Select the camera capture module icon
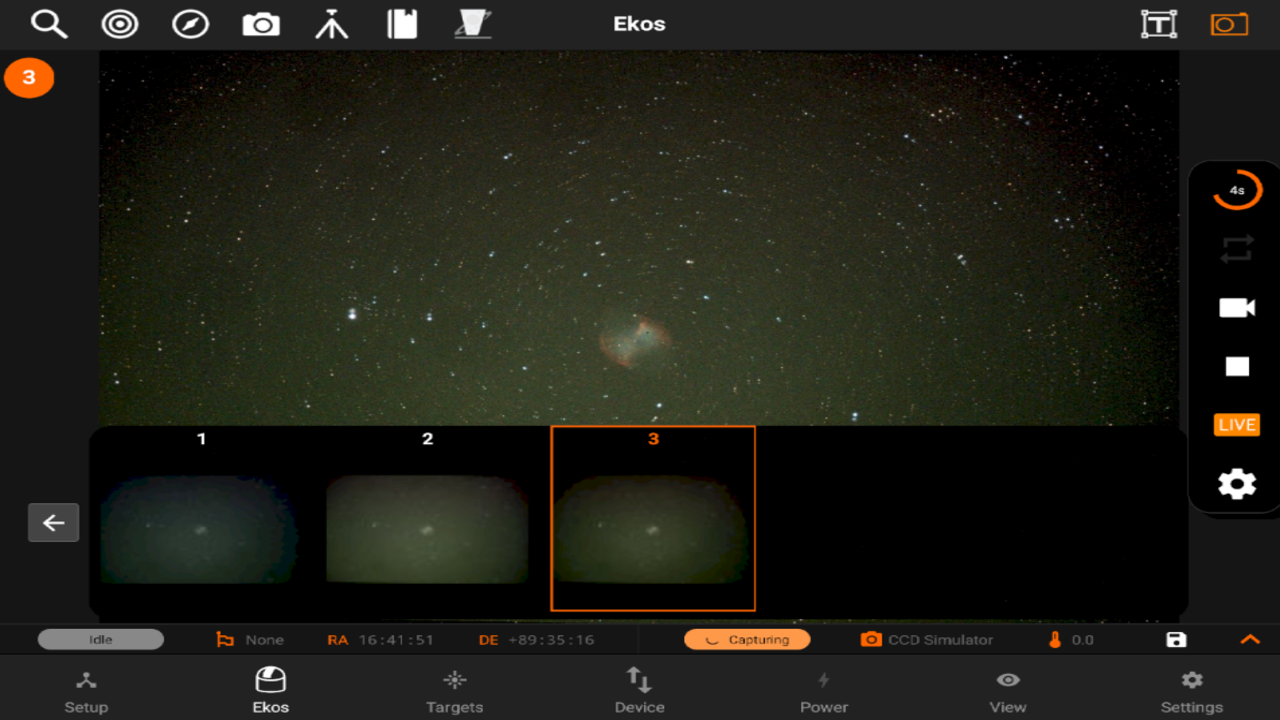 coord(261,24)
